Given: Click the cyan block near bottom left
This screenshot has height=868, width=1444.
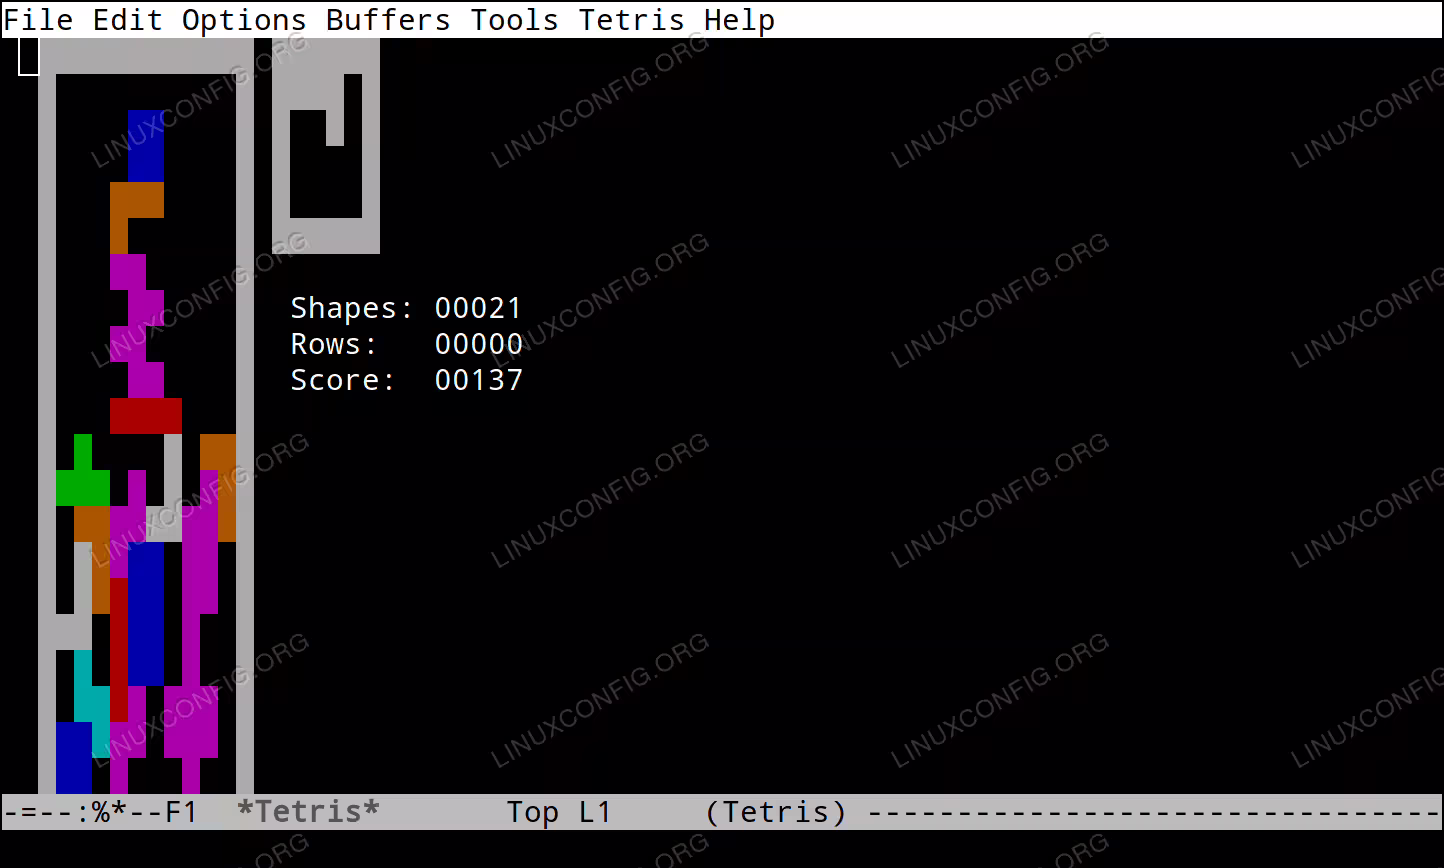Looking at the screenshot, I should pyautogui.click(x=92, y=704).
